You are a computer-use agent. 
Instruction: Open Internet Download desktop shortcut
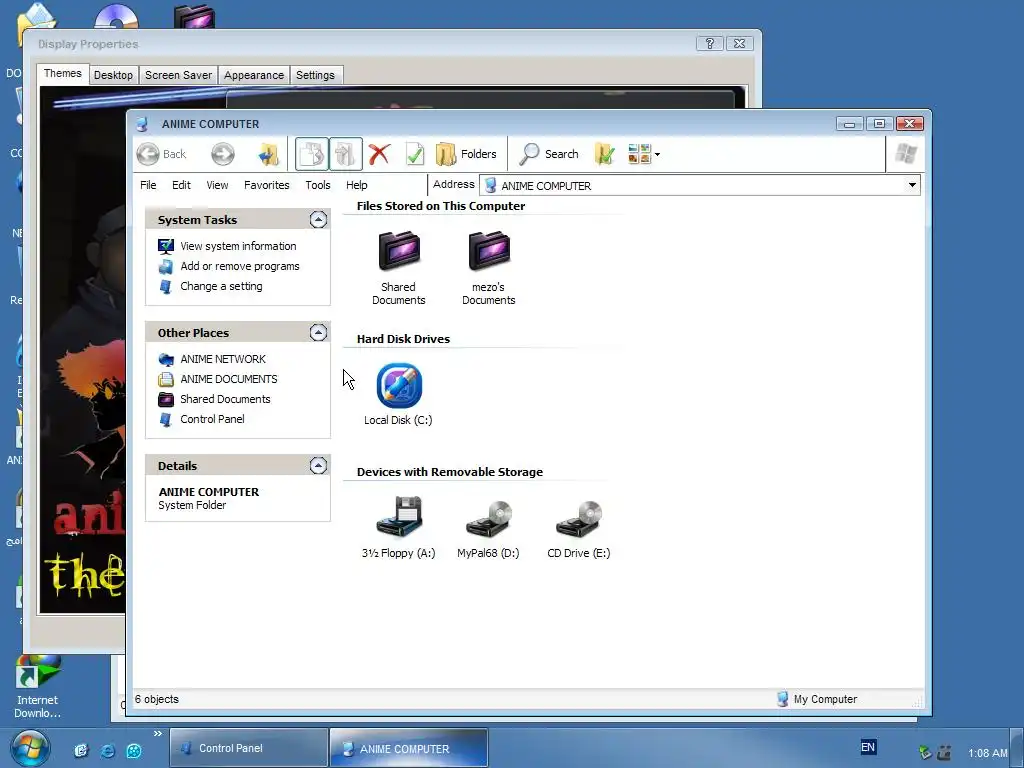[x=37, y=687]
